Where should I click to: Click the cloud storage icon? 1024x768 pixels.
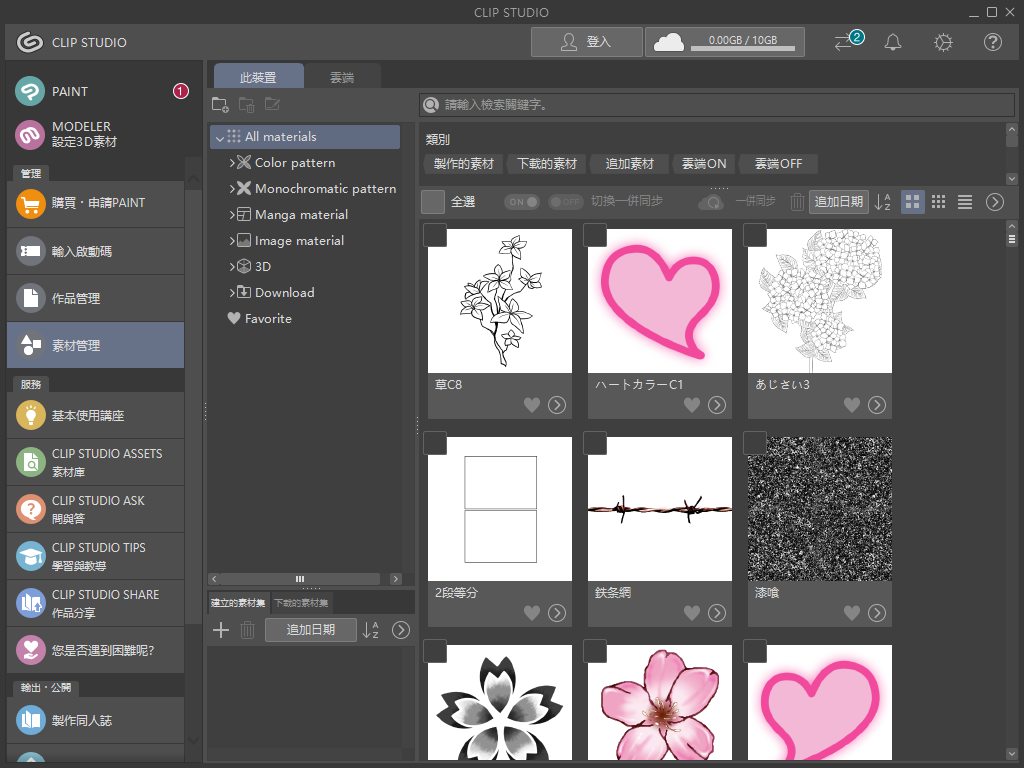point(668,42)
